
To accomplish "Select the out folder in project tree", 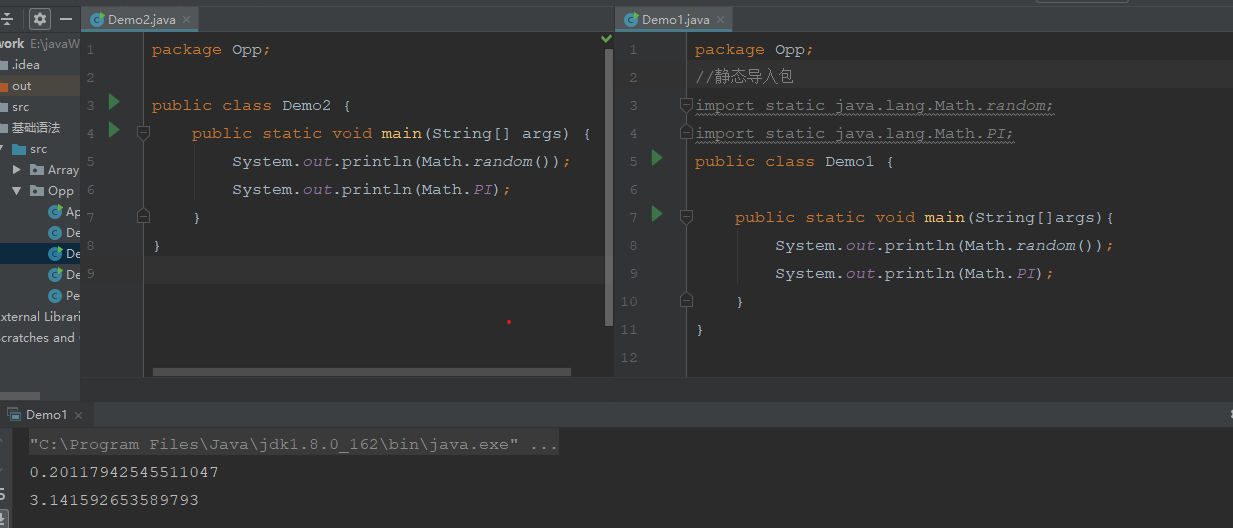I will coord(21,86).
